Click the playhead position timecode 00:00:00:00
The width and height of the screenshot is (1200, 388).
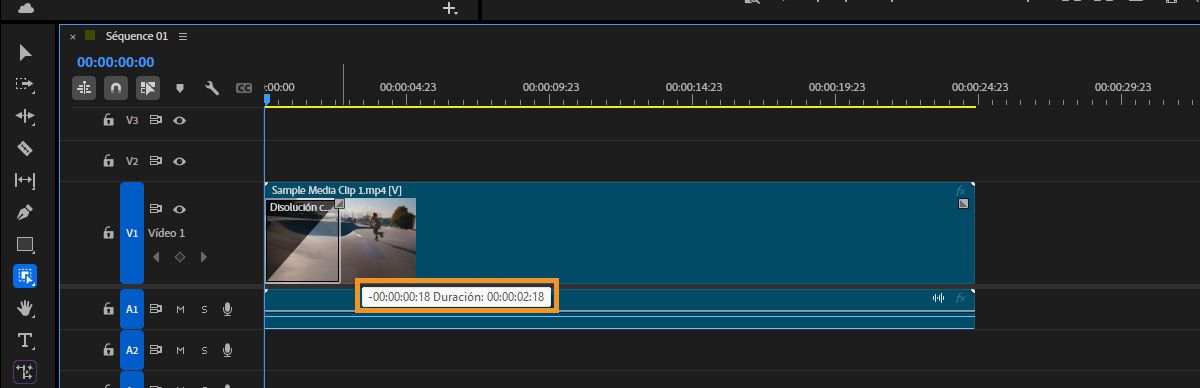click(116, 62)
